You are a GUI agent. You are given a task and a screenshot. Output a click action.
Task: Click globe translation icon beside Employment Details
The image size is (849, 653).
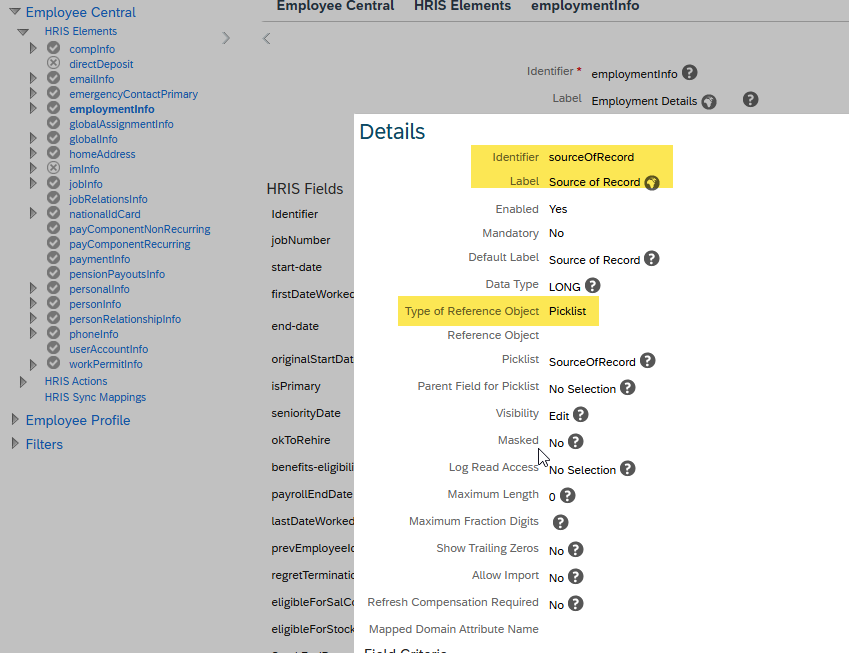(x=709, y=101)
